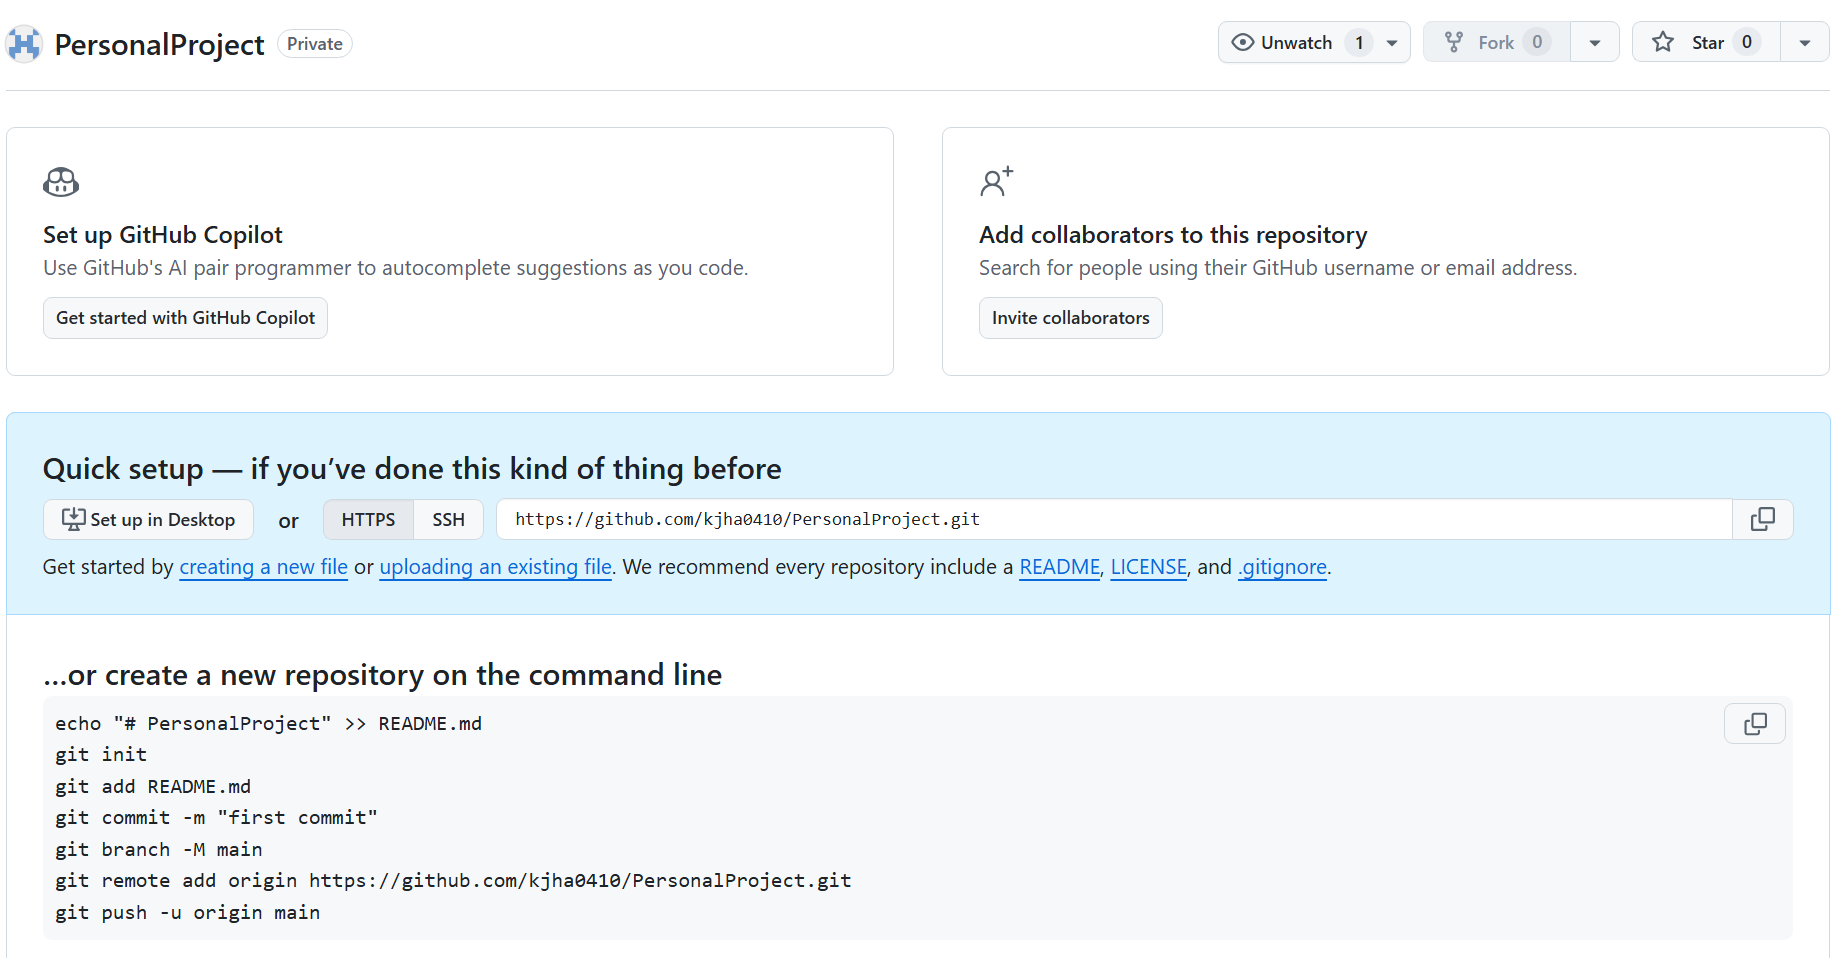Set up repository in Desktop
The image size is (1843, 958).
[148, 520]
